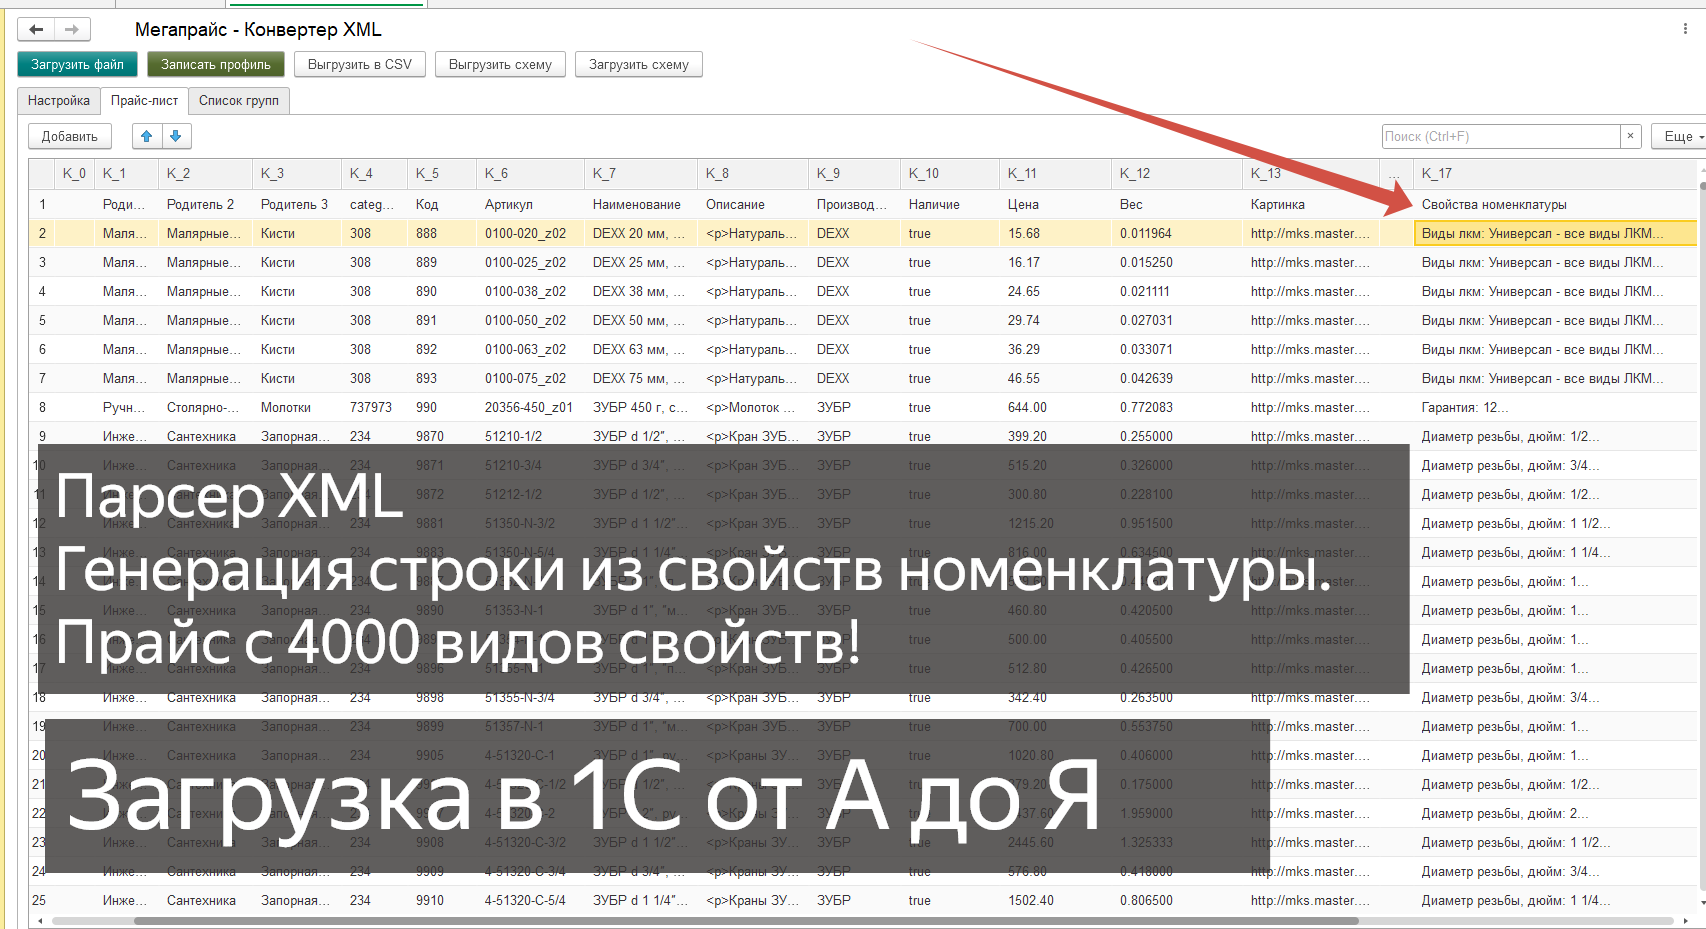
Task: Select the article cell 4-51320-C-5/4
Action: [x=532, y=900]
